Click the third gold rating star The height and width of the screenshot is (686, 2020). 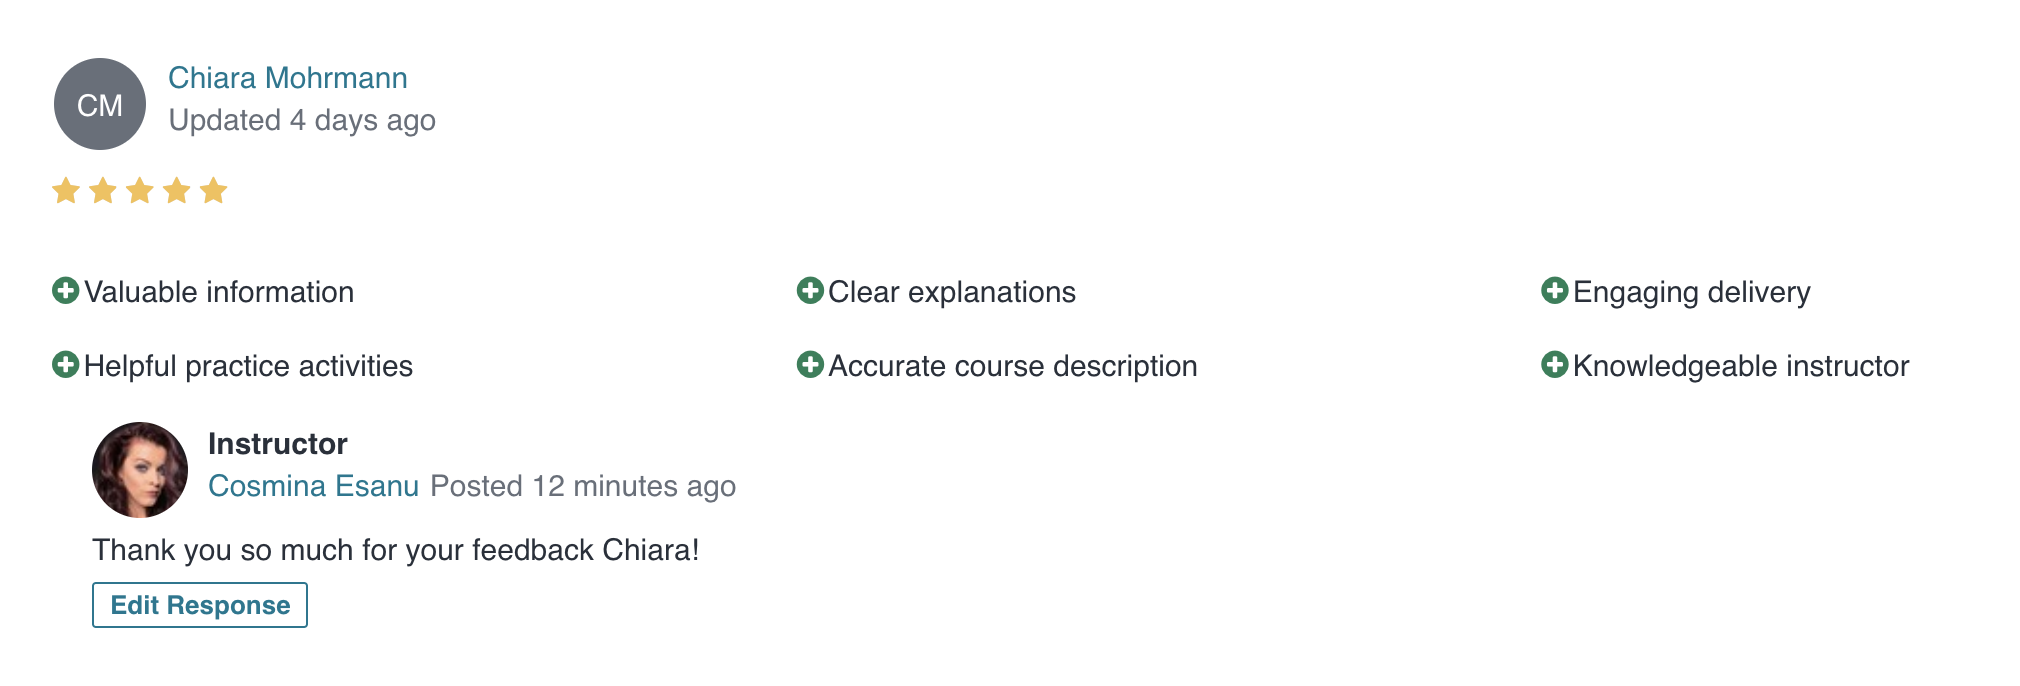tap(140, 190)
